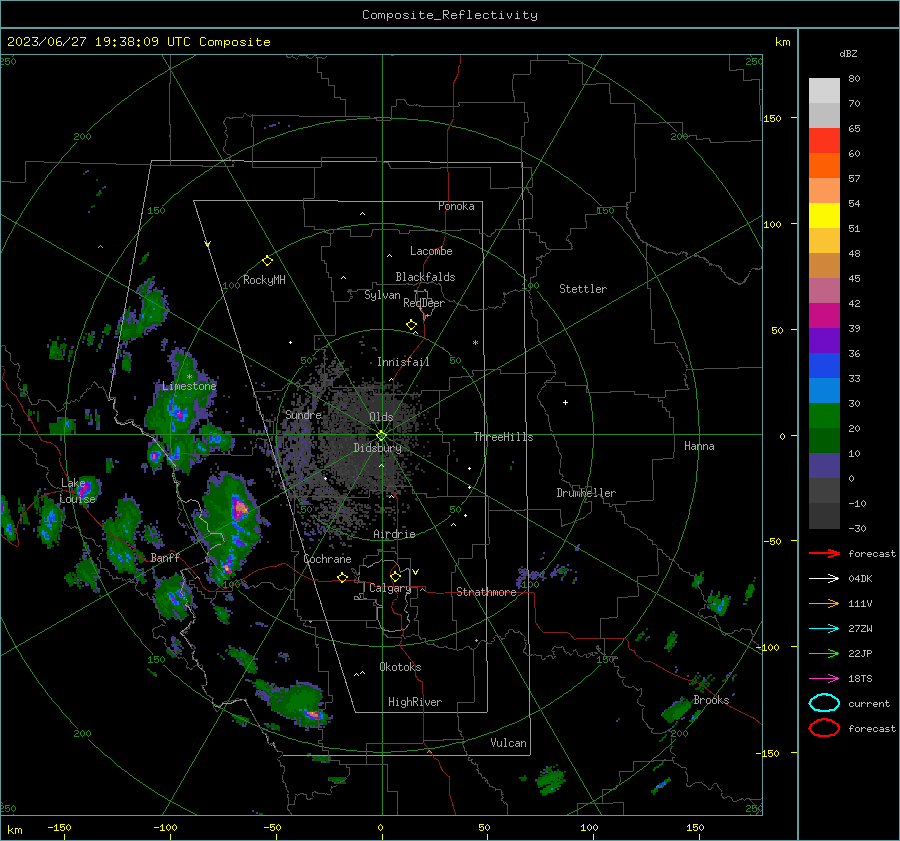Click the red forecast arrow in legend
Image resolution: width=900 pixels, height=841 pixels.
[824, 553]
